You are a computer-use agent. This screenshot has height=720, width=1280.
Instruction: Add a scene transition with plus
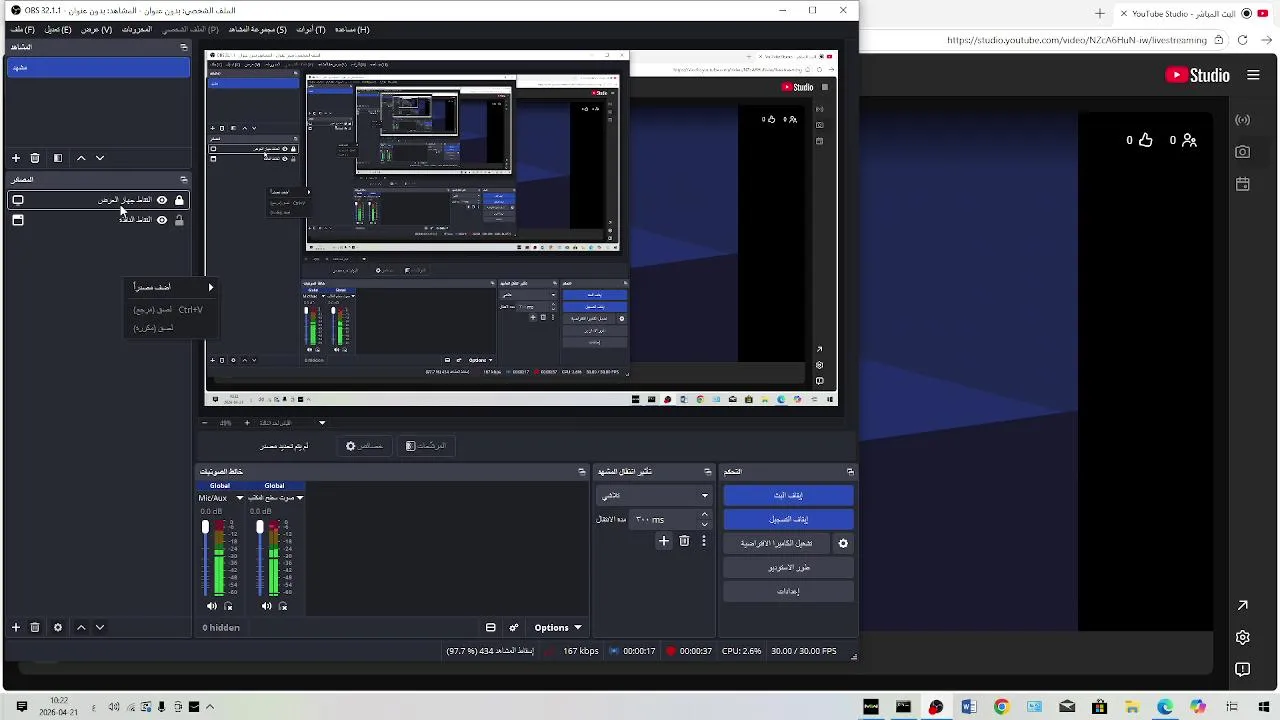pos(663,541)
